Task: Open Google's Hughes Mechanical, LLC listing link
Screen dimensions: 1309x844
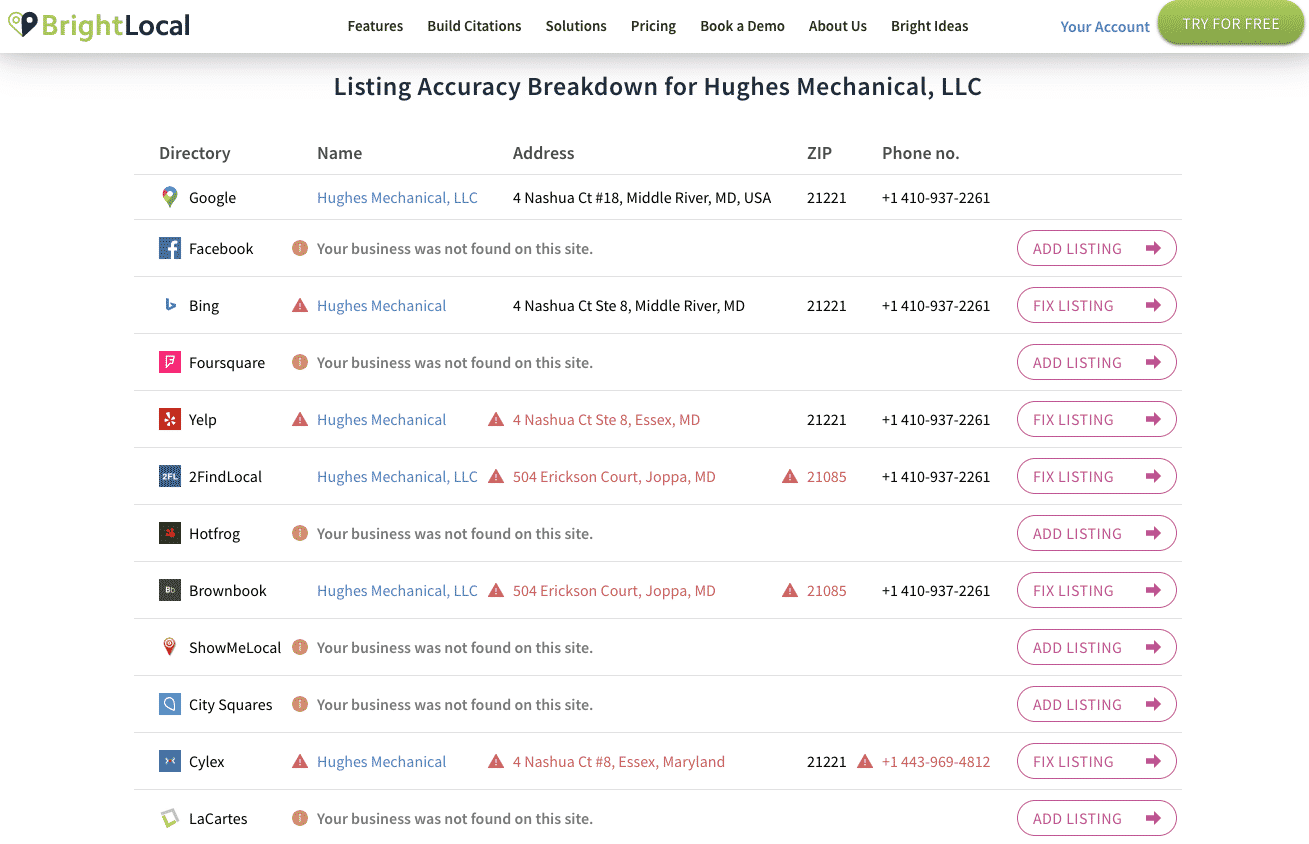Action: pyautogui.click(x=397, y=198)
